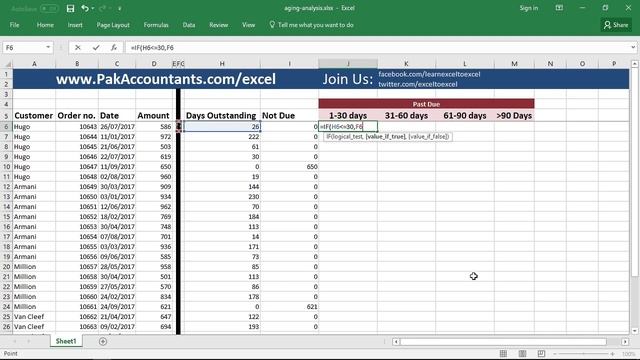Click the 31-60 days header cell
The width and height of the screenshot is (640, 360).
406,116
